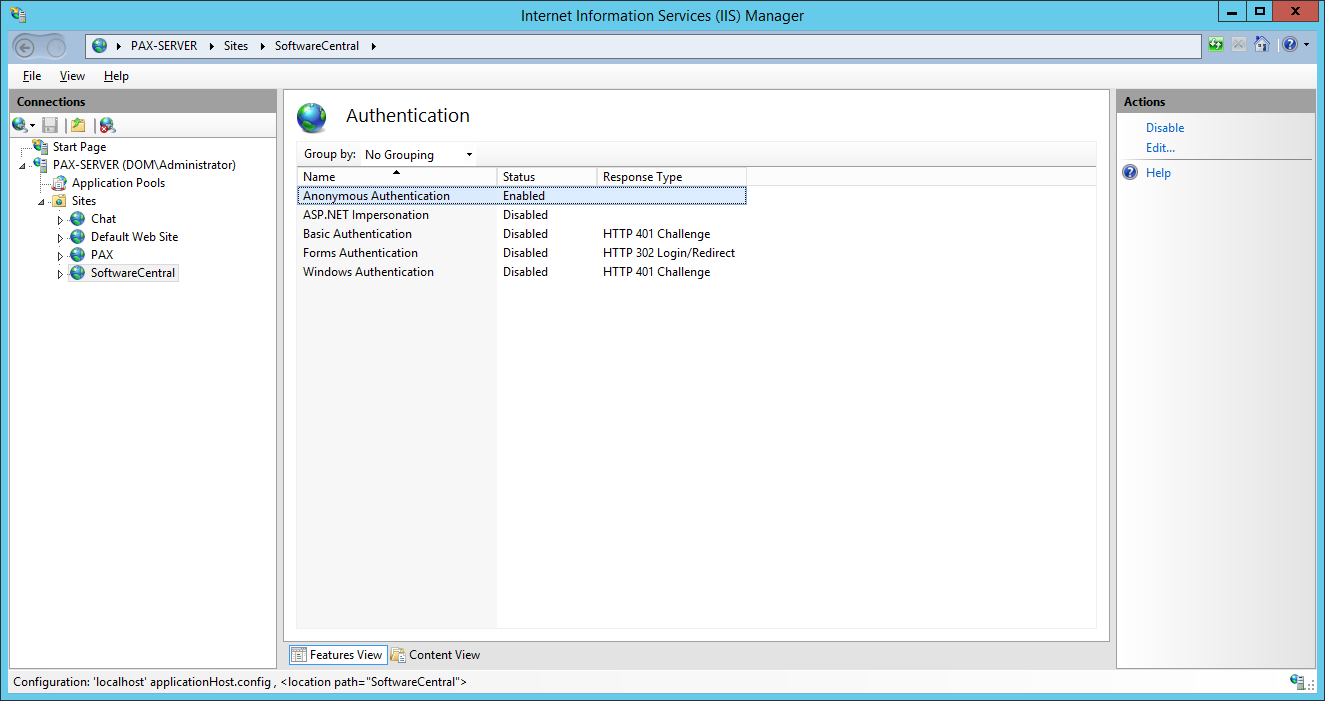The height and width of the screenshot is (701, 1325).
Task: Click the status bar network icon at bottom right
Action: tap(1298, 682)
